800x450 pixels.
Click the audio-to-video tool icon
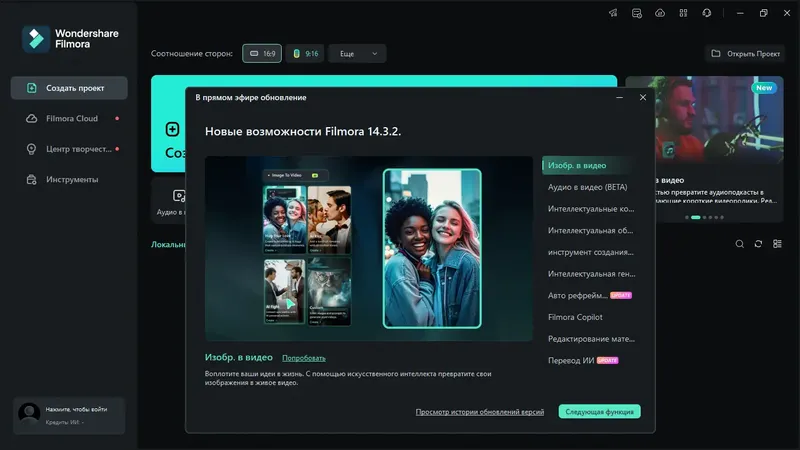click(x=179, y=195)
